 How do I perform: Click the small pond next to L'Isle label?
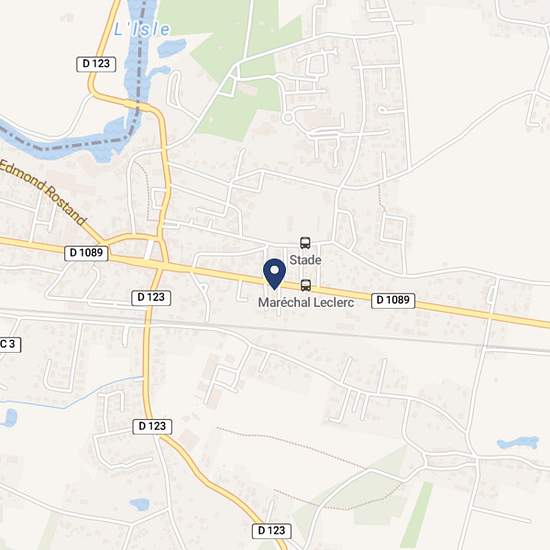coord(172,48)
